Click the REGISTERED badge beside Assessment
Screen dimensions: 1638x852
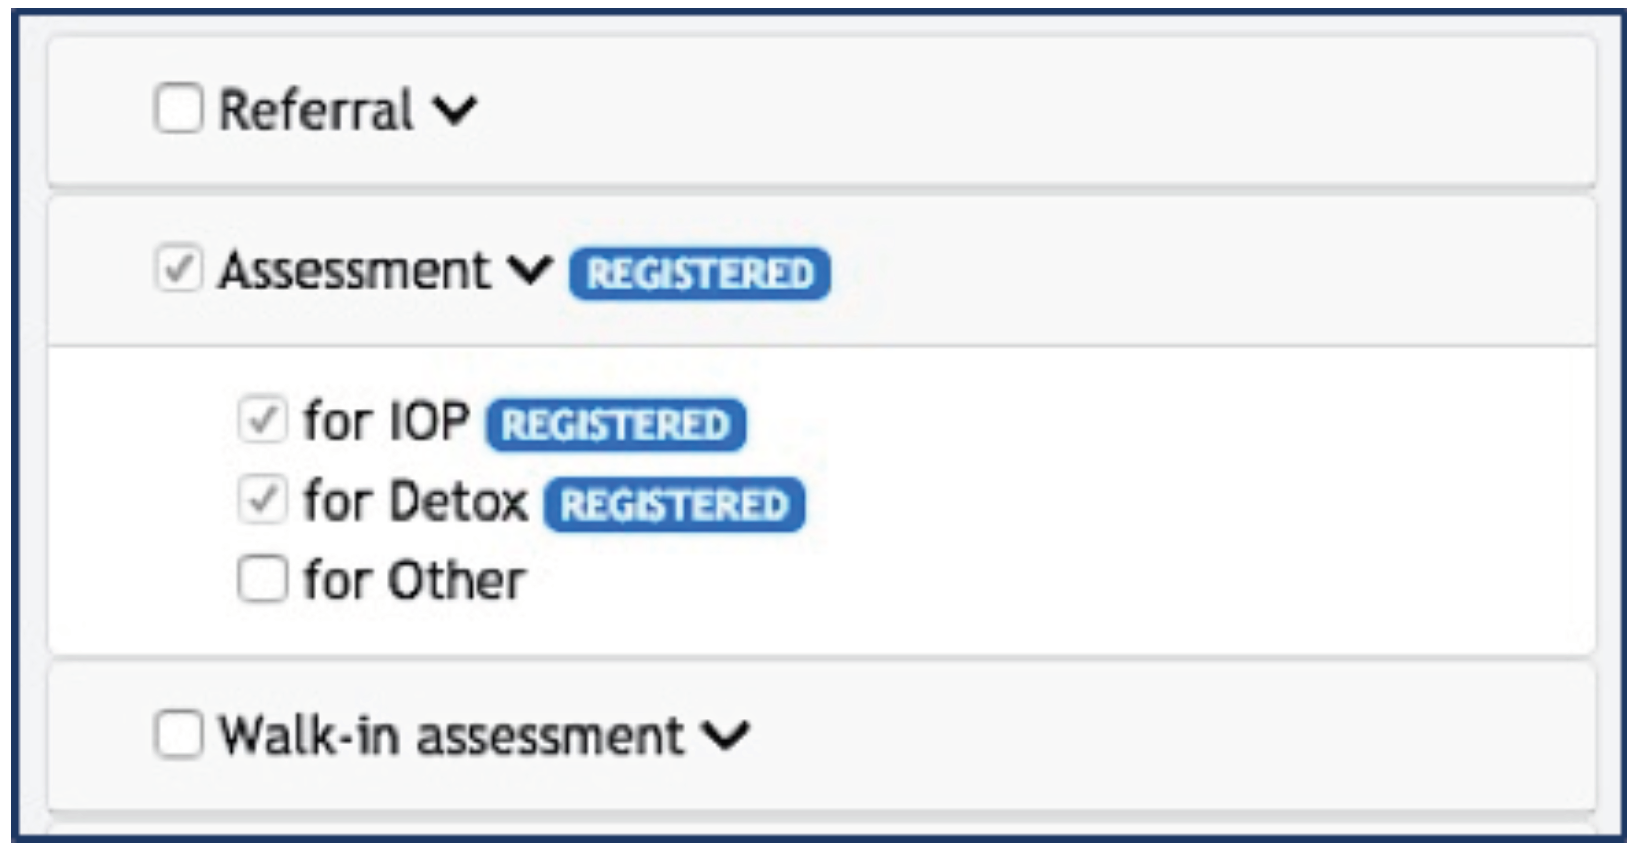click(x=699, y=274)
